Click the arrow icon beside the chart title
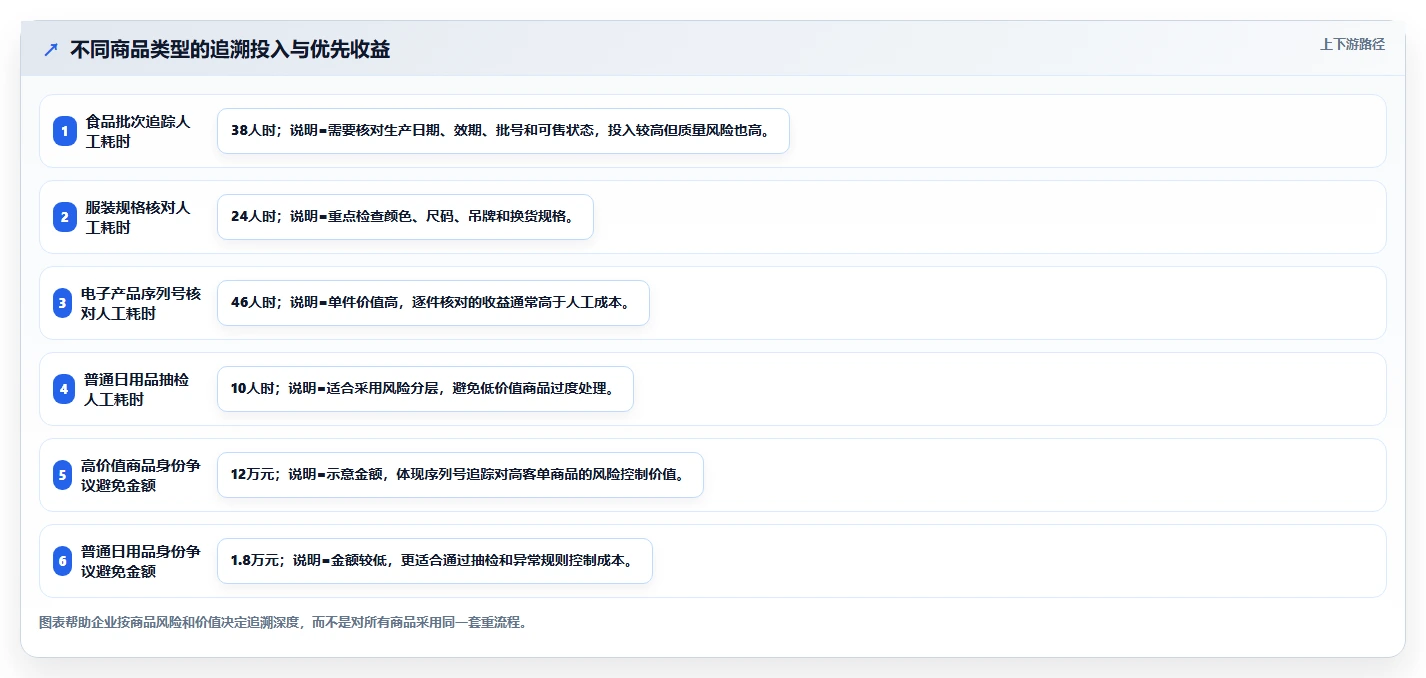Viewport: 1426px width, 678px height. pos(51,49)
